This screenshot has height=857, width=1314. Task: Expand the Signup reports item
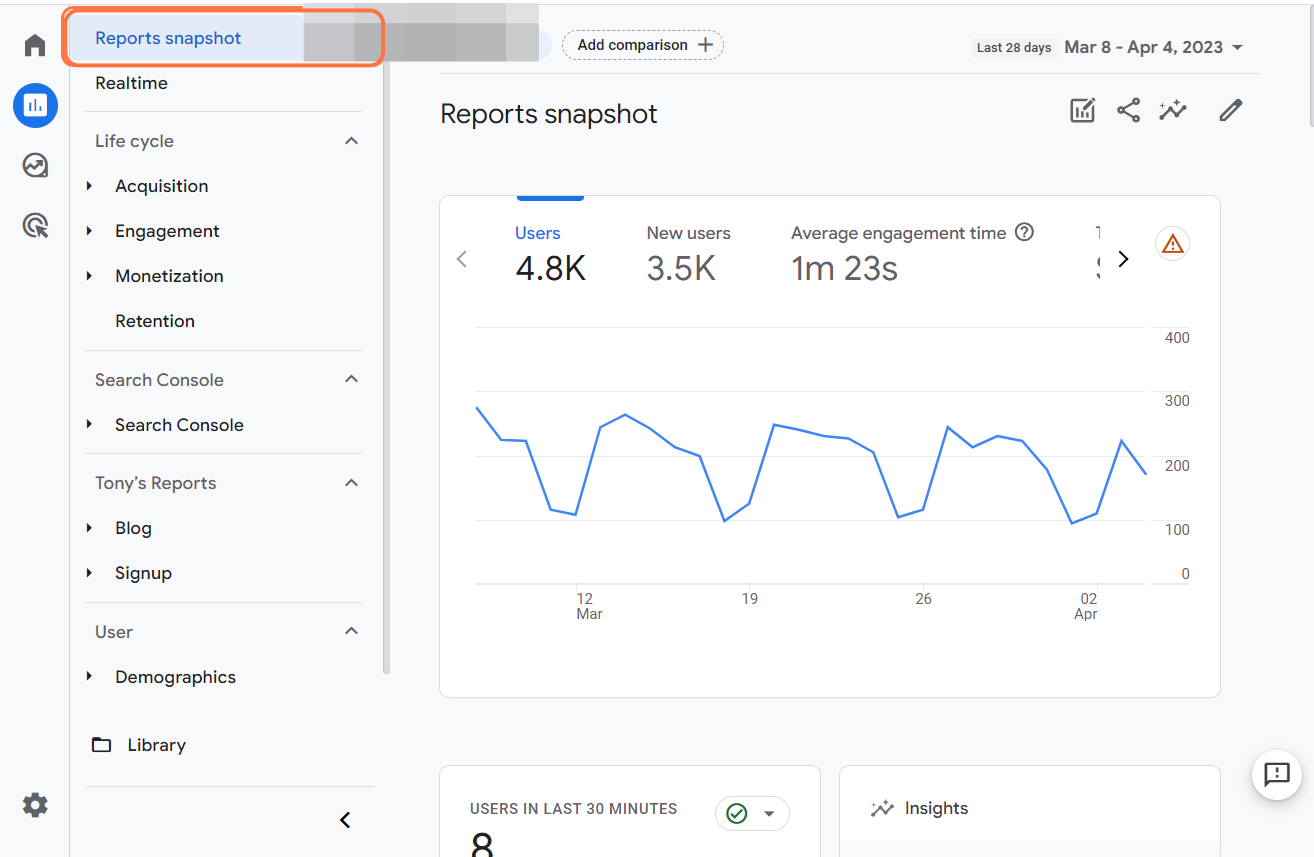coord(90,573)
